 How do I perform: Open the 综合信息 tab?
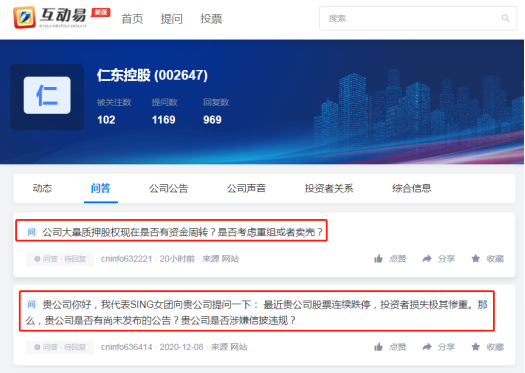pyautogui.click(x=411, y=188)
